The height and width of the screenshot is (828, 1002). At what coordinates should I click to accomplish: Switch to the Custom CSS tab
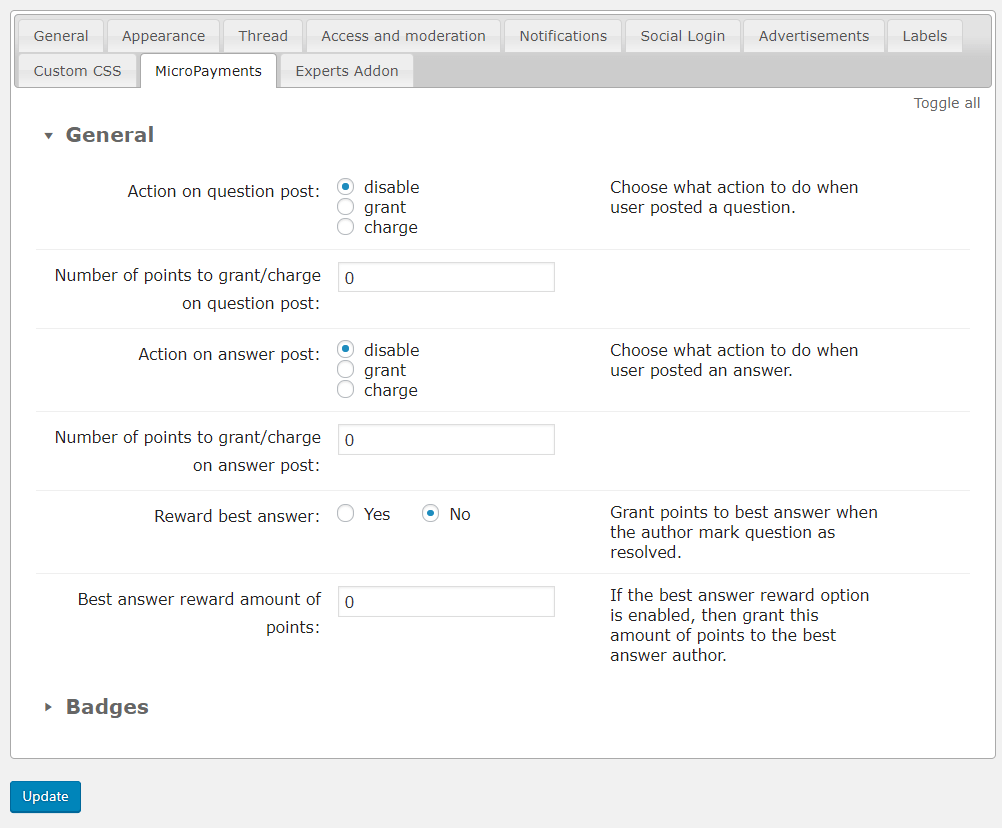(77, 71)
